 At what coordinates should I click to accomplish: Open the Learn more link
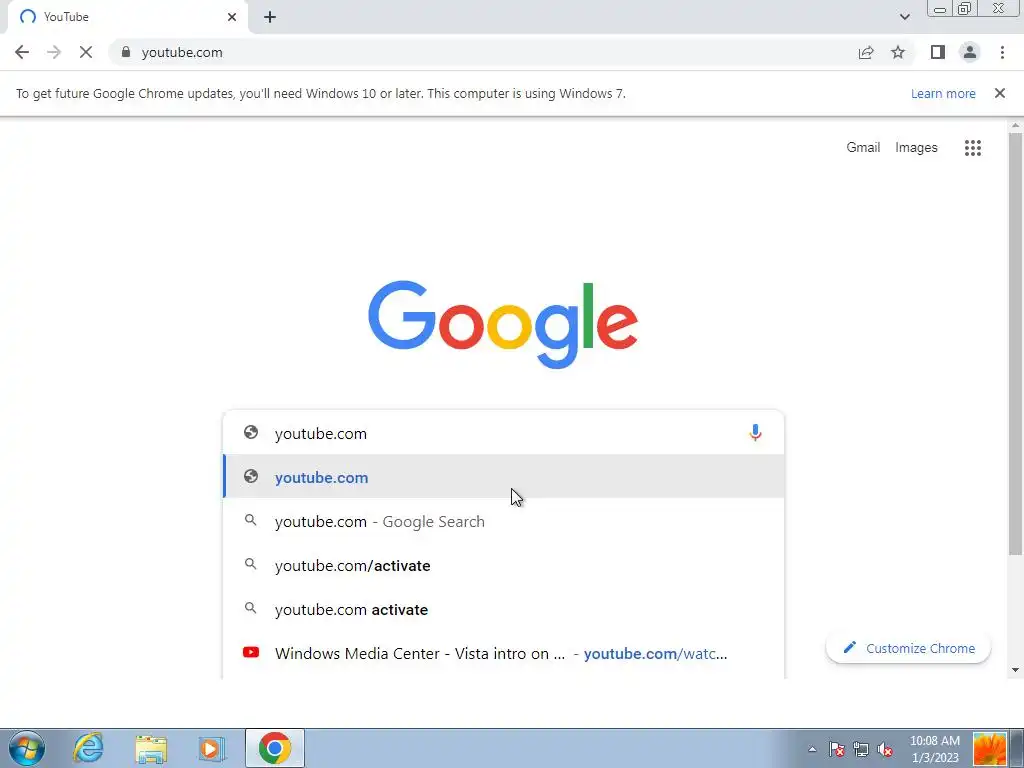[943, 93]
